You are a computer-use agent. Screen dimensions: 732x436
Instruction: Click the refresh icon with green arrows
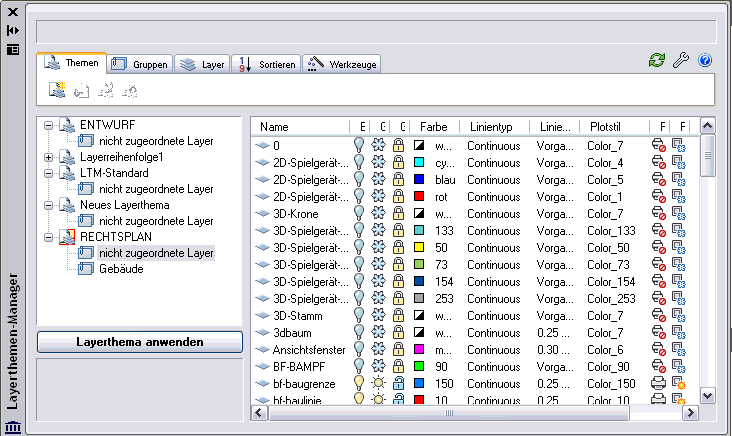657,60
